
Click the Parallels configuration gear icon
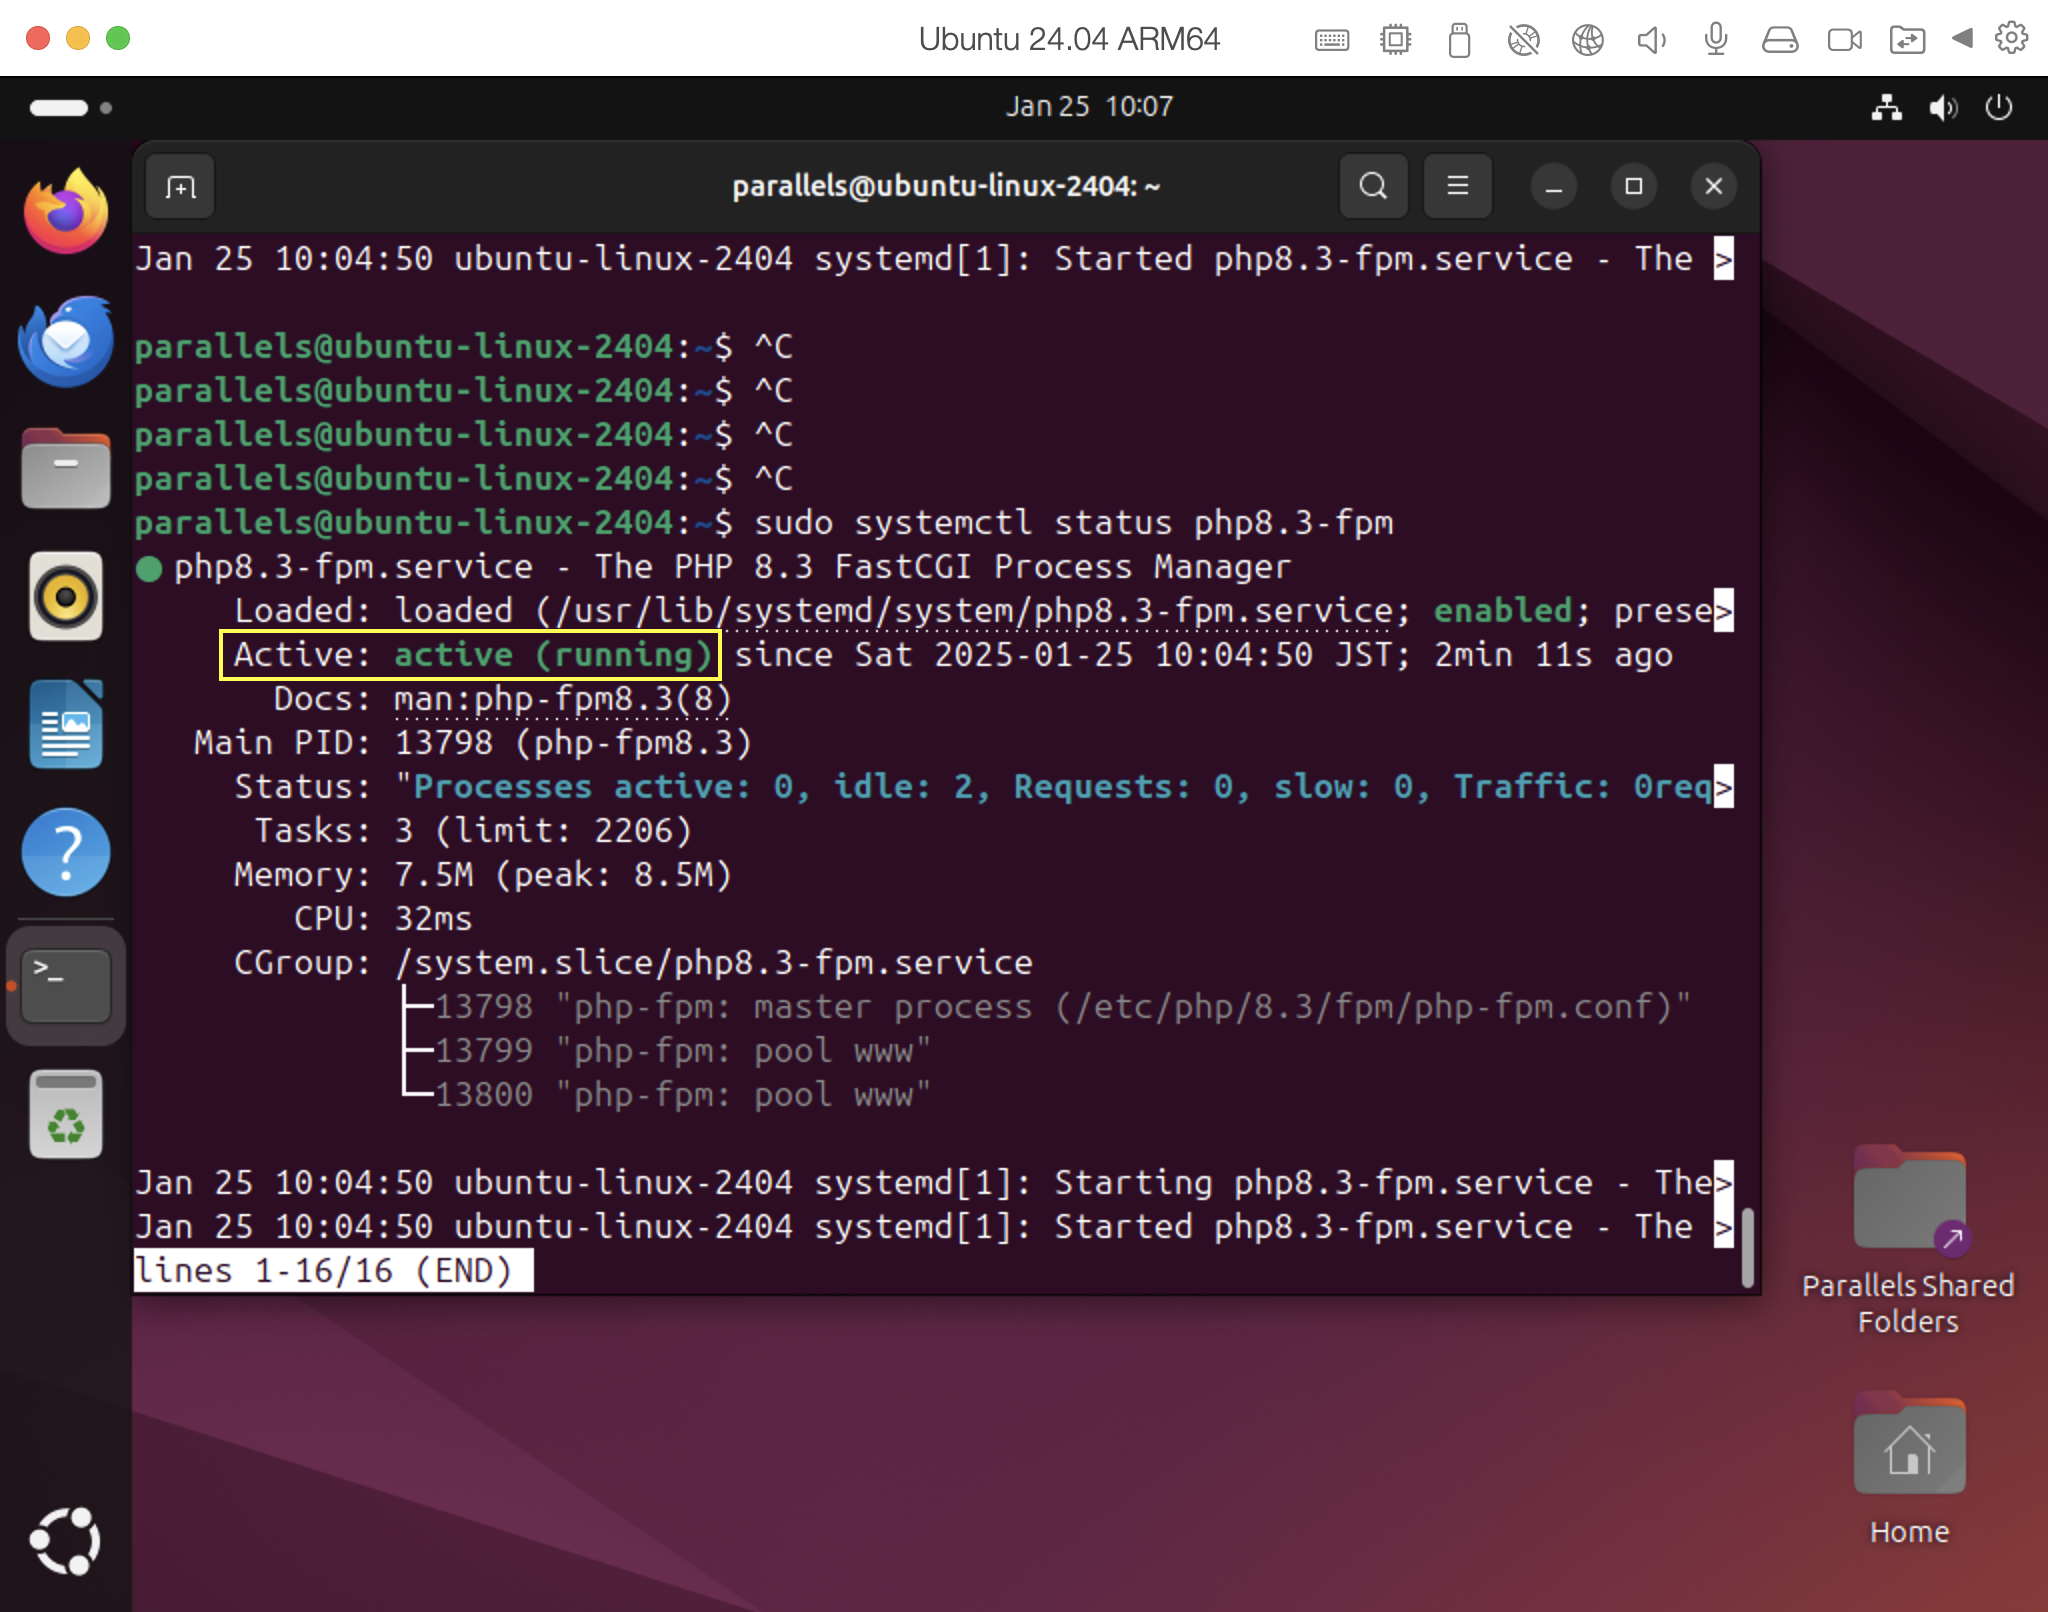pos(2011,39)
